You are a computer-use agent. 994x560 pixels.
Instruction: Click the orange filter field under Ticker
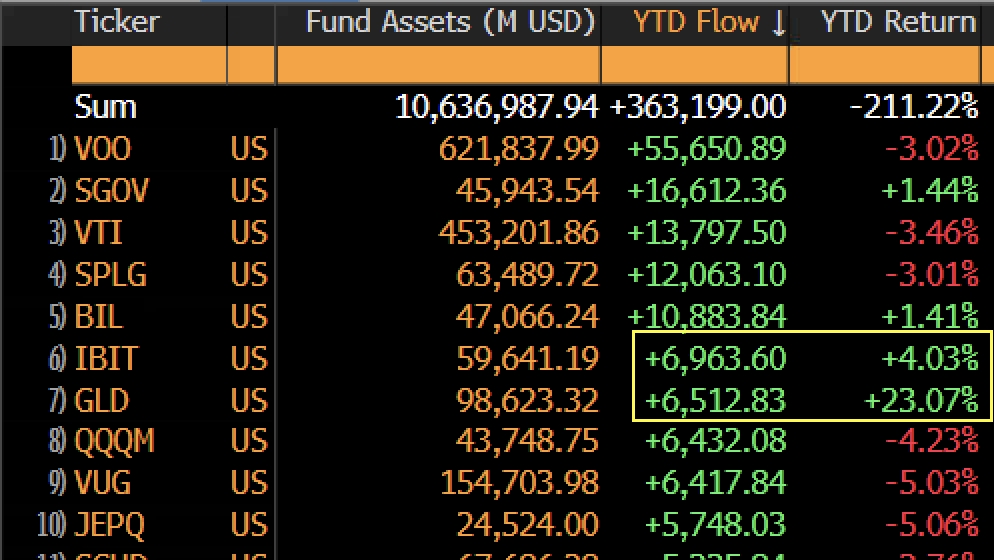(150, 66)
